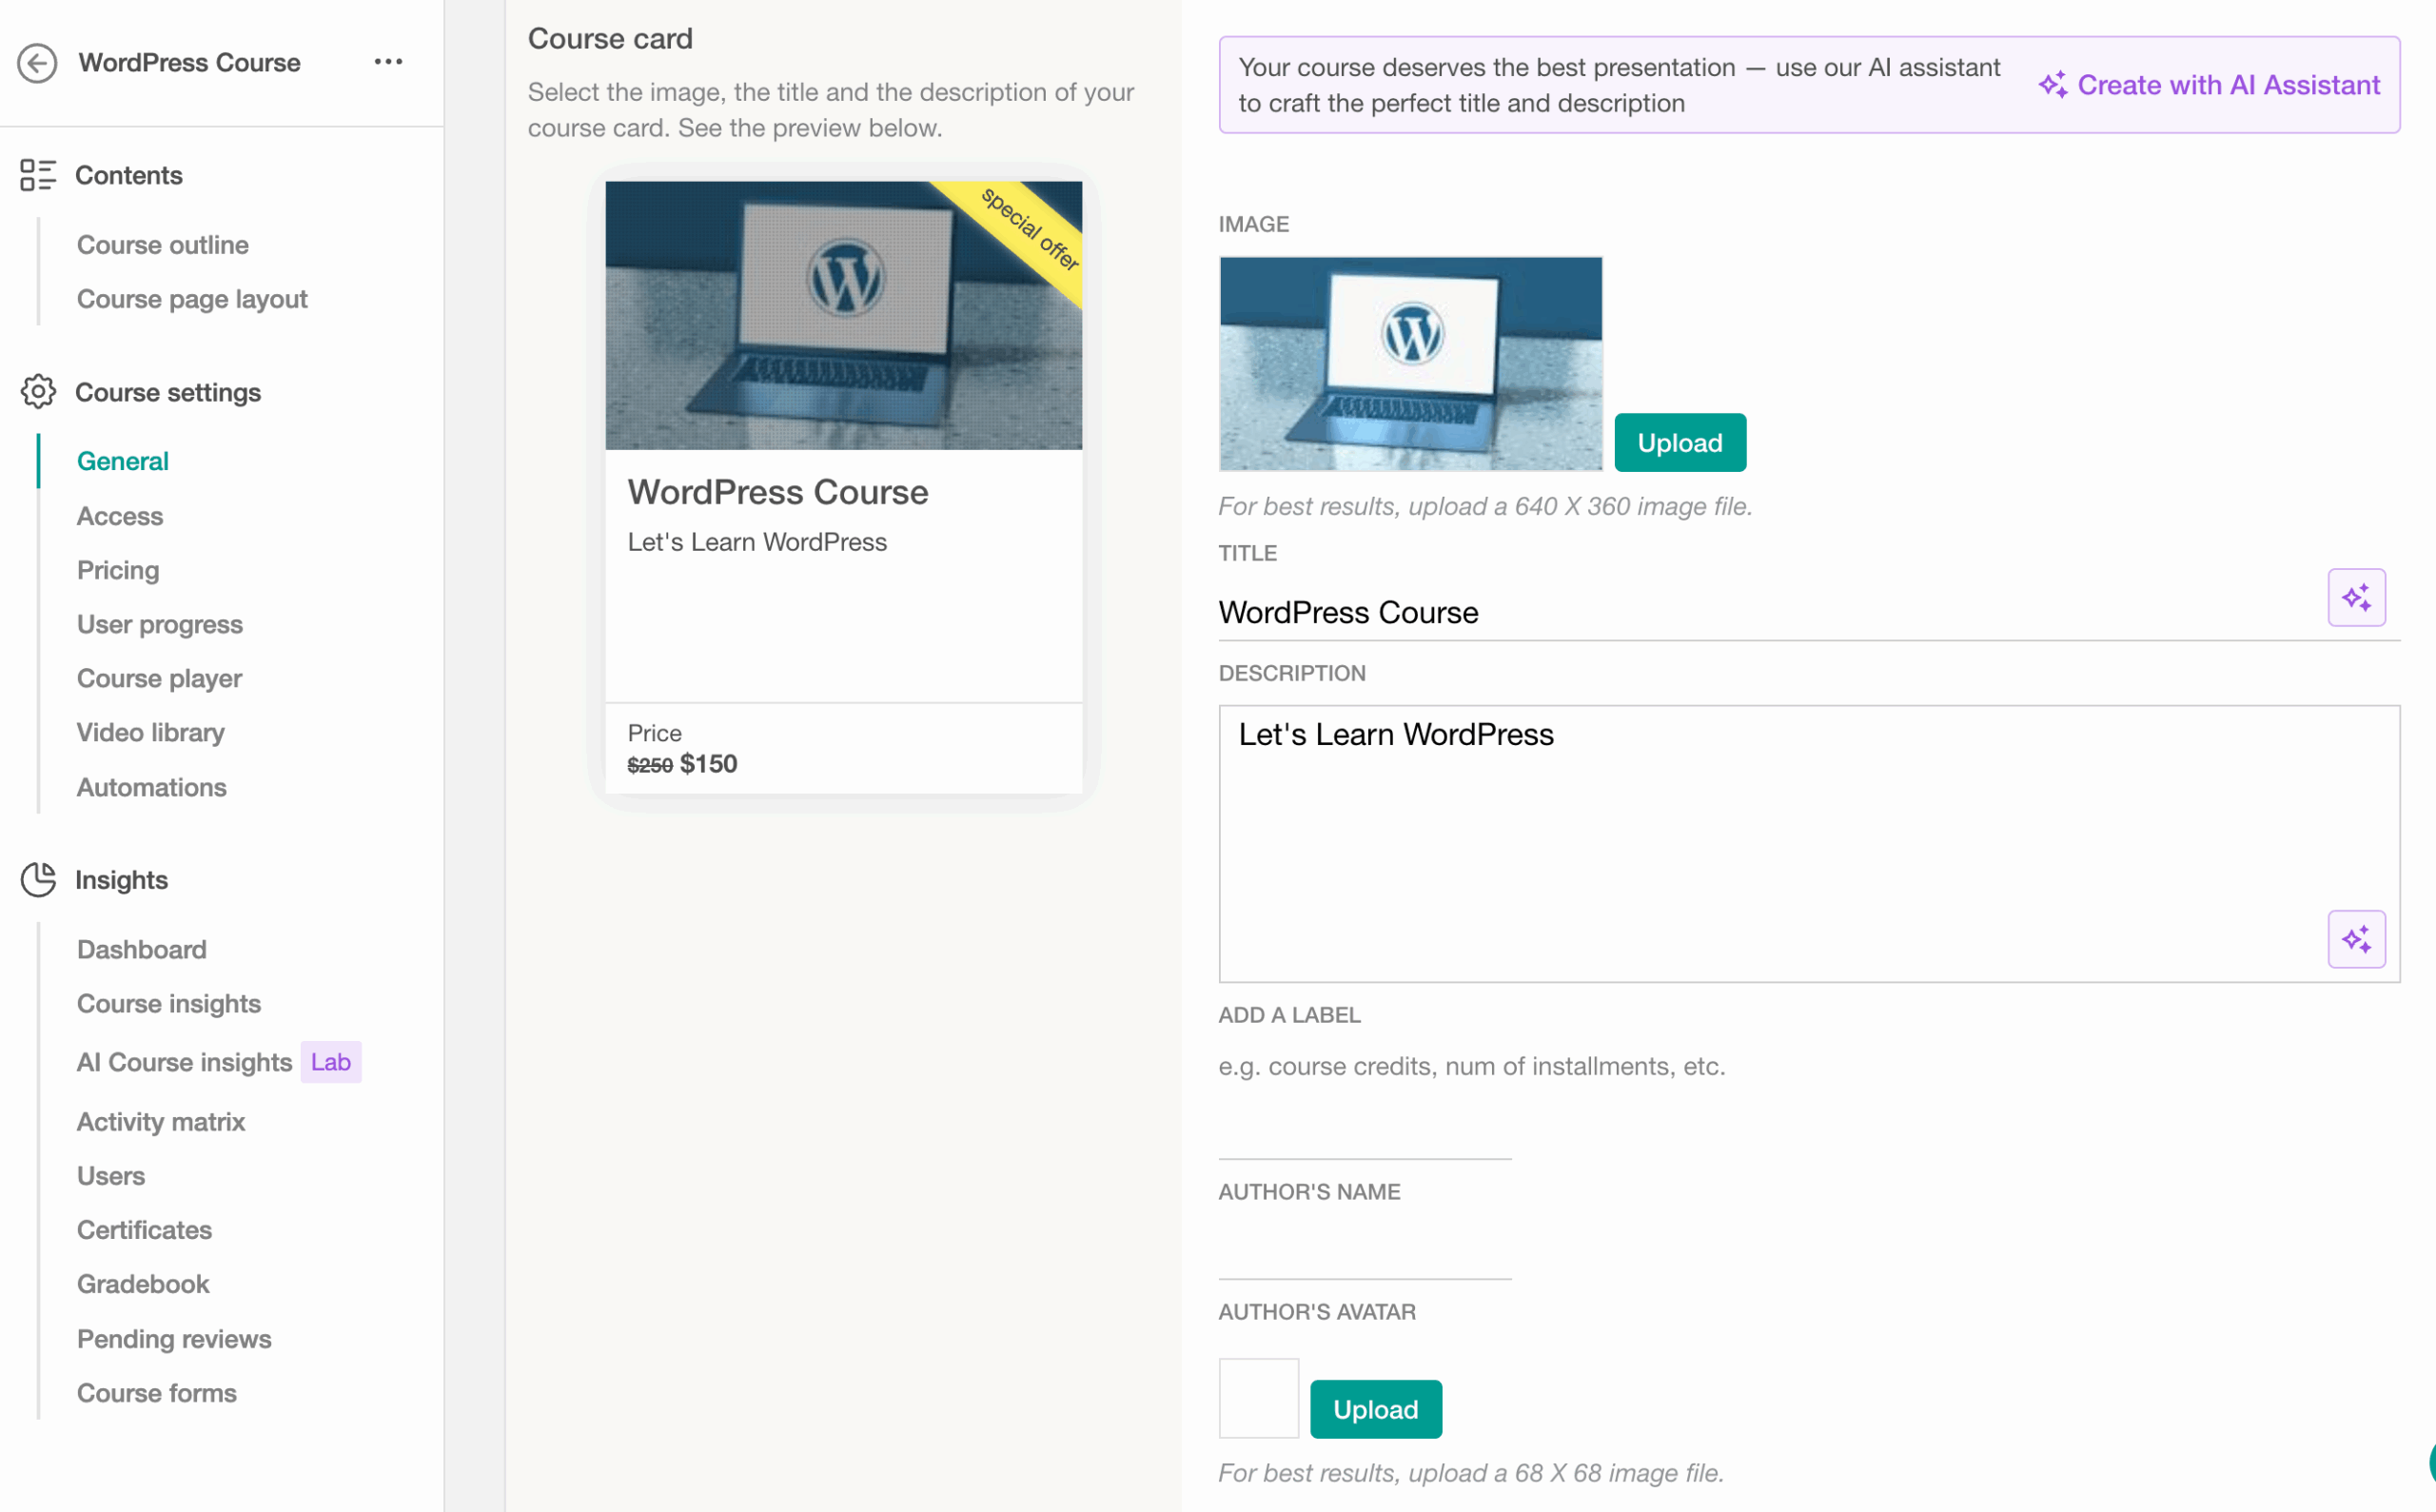2436x1512 pixels.
Task: Click the course image thumbnail
Action: click(1410, 364)
